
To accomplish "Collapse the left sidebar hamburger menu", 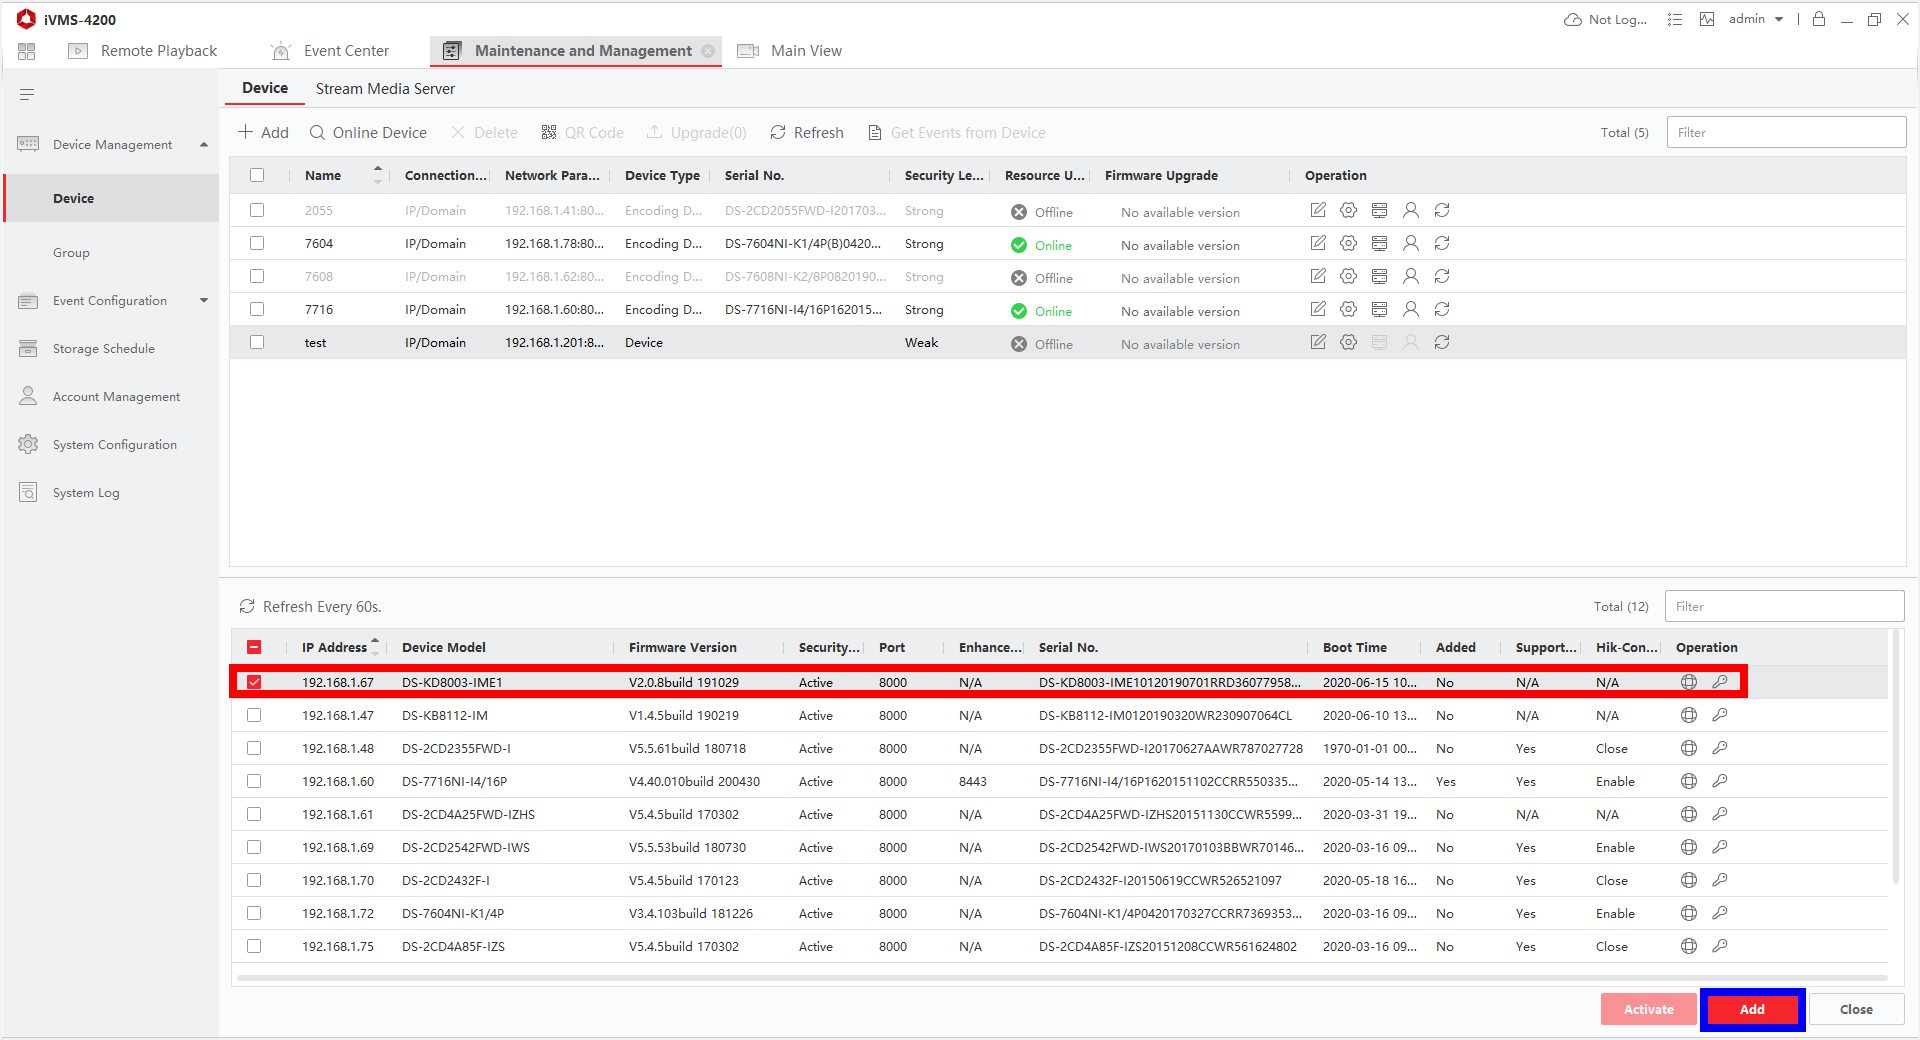I will coord(27,95).
